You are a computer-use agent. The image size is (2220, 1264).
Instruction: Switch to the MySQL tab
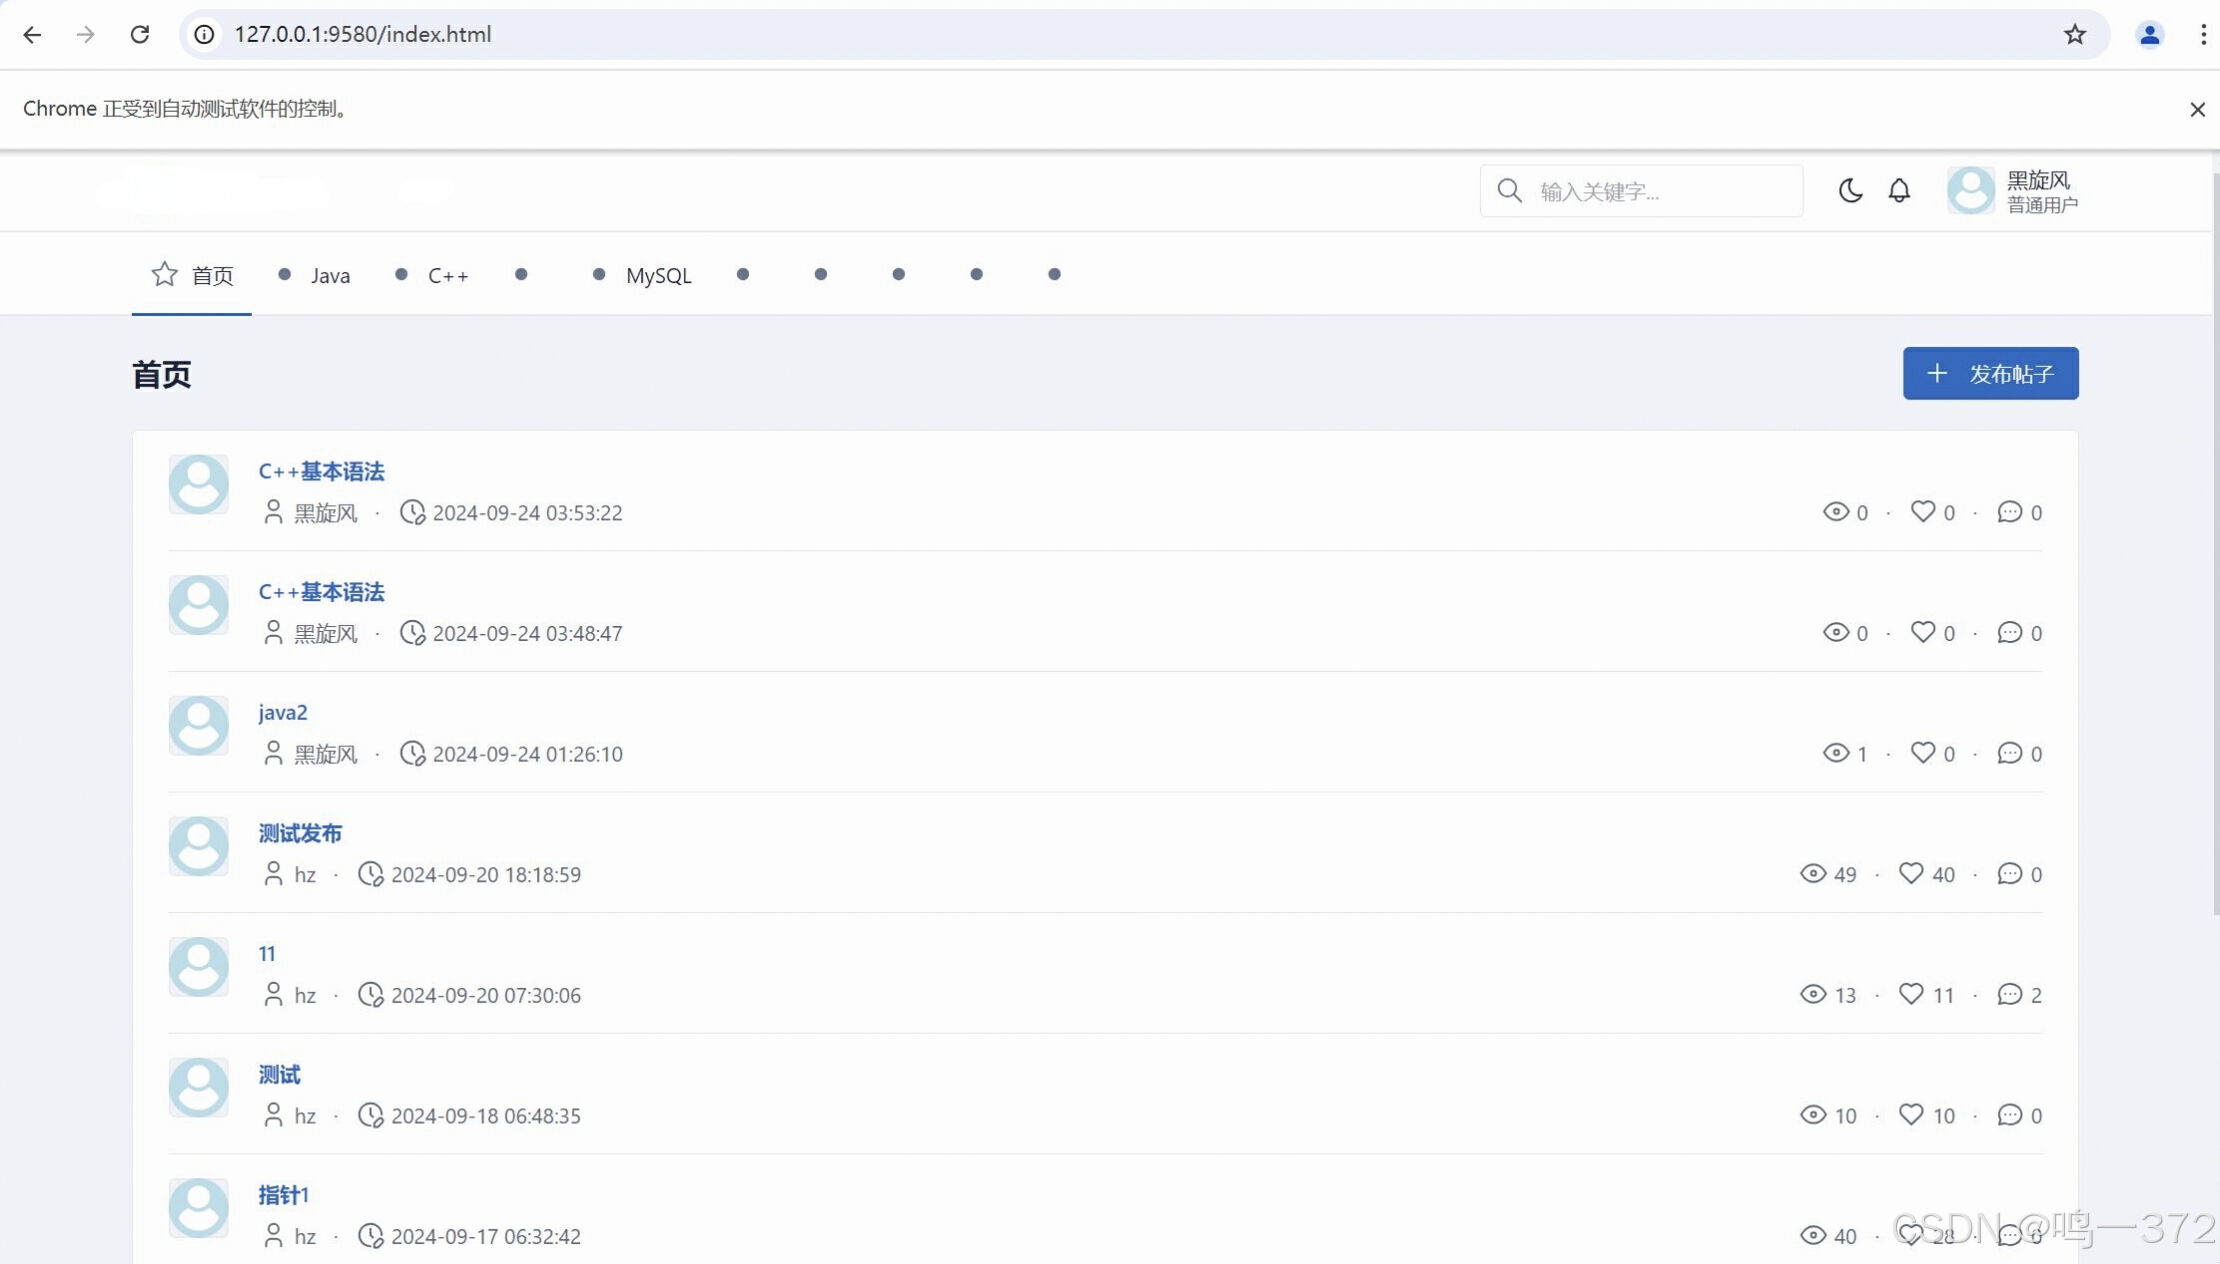coord(657,275)
